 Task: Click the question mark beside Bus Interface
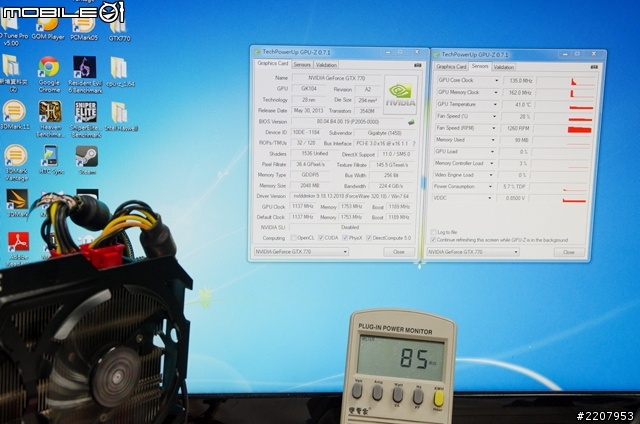coord(414,144)
